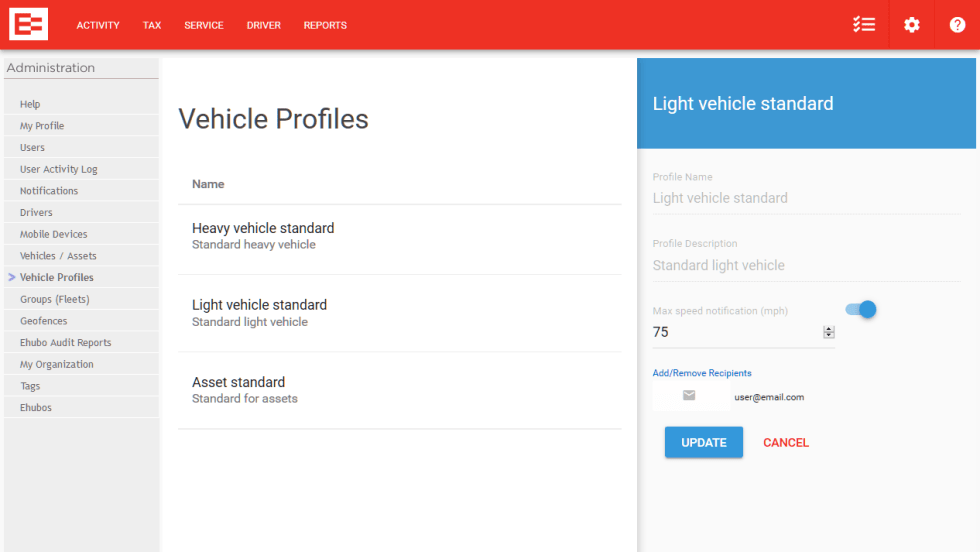The image size is (980, 552).
Task: Select the Asset standard profile
Action: point(239,390)
